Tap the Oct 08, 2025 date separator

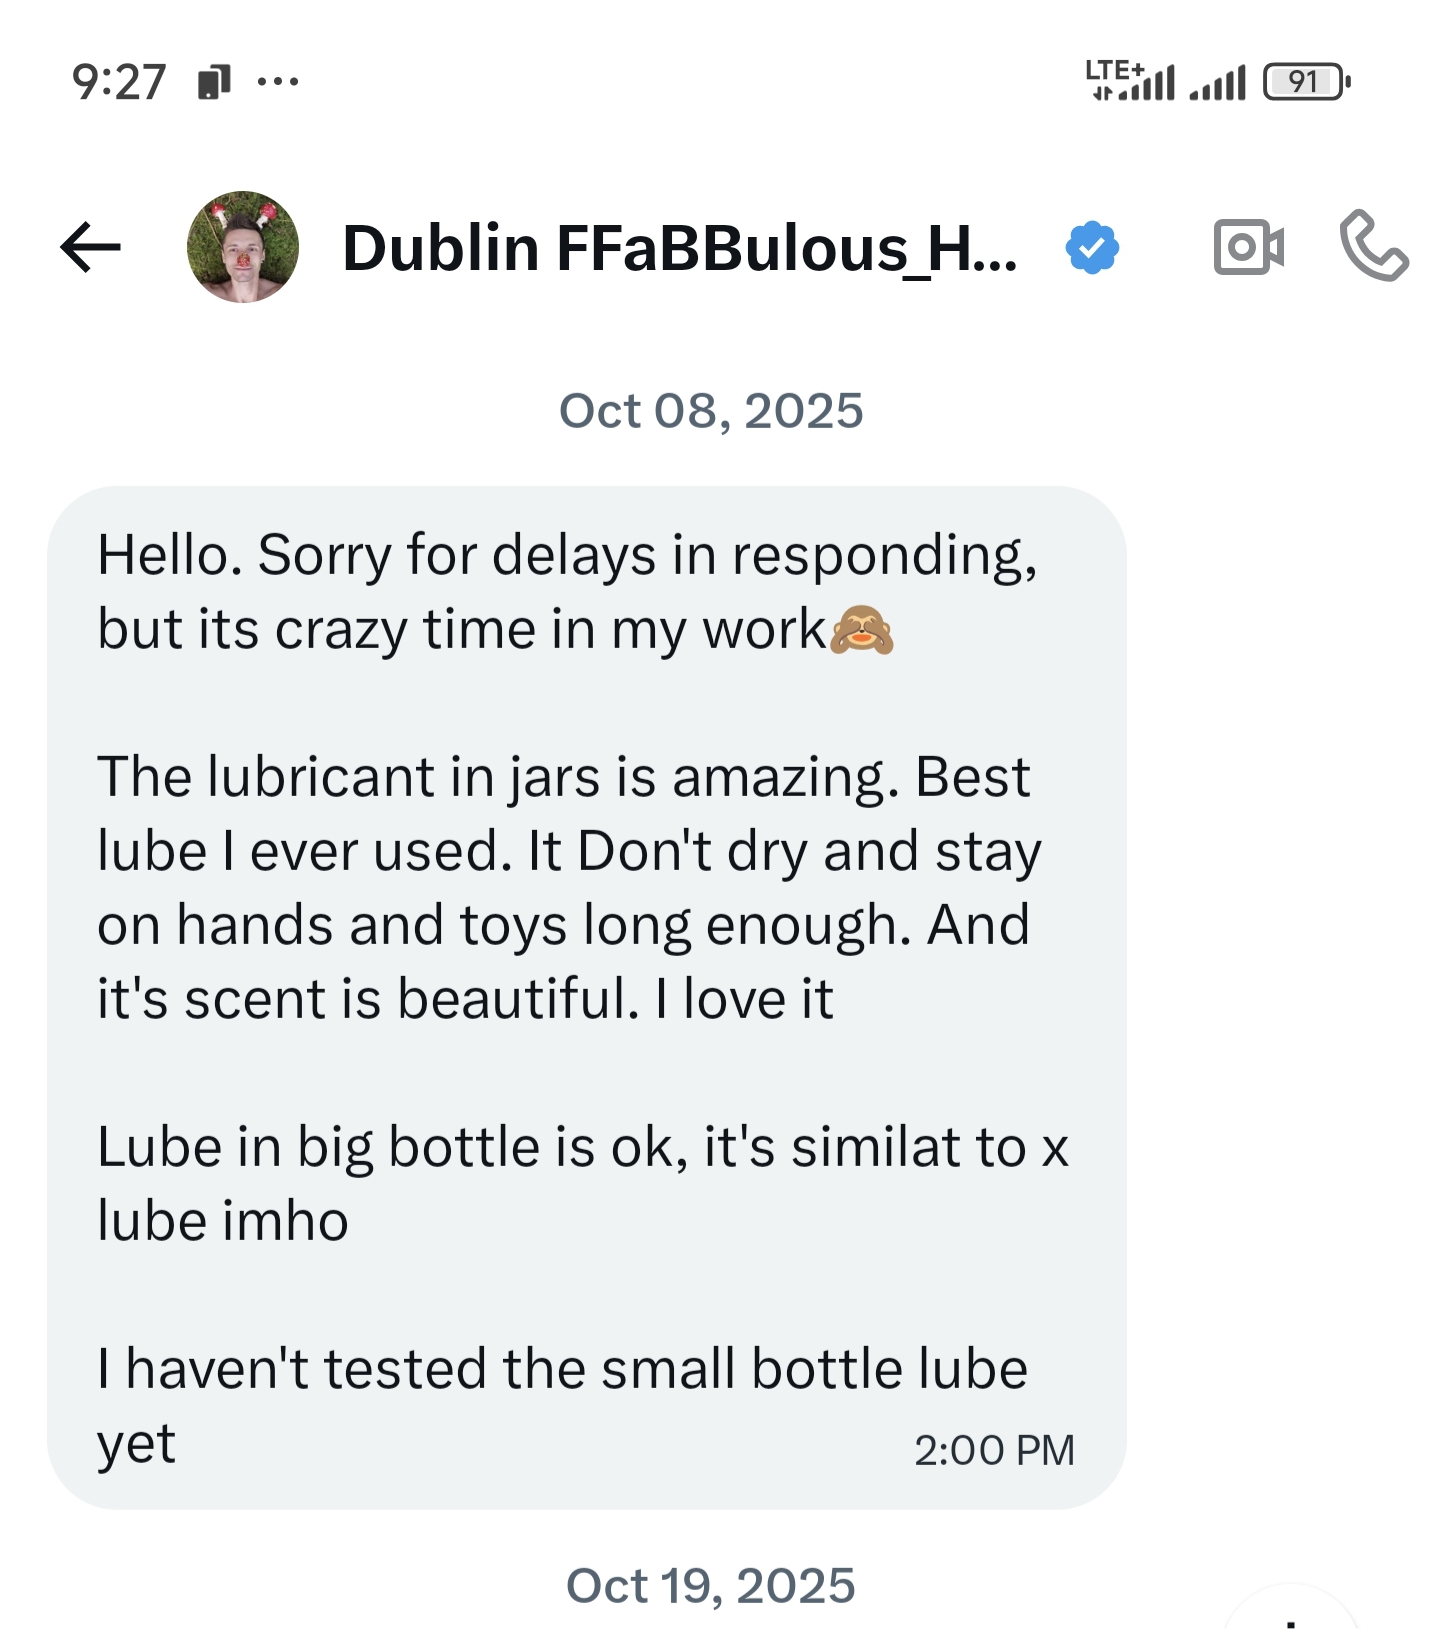(710, 411)
